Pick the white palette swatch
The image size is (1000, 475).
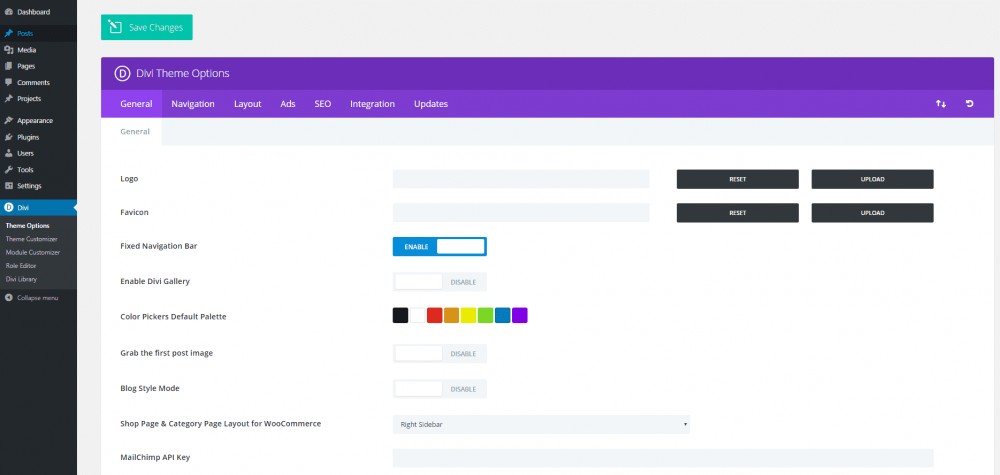click(418, 316)
